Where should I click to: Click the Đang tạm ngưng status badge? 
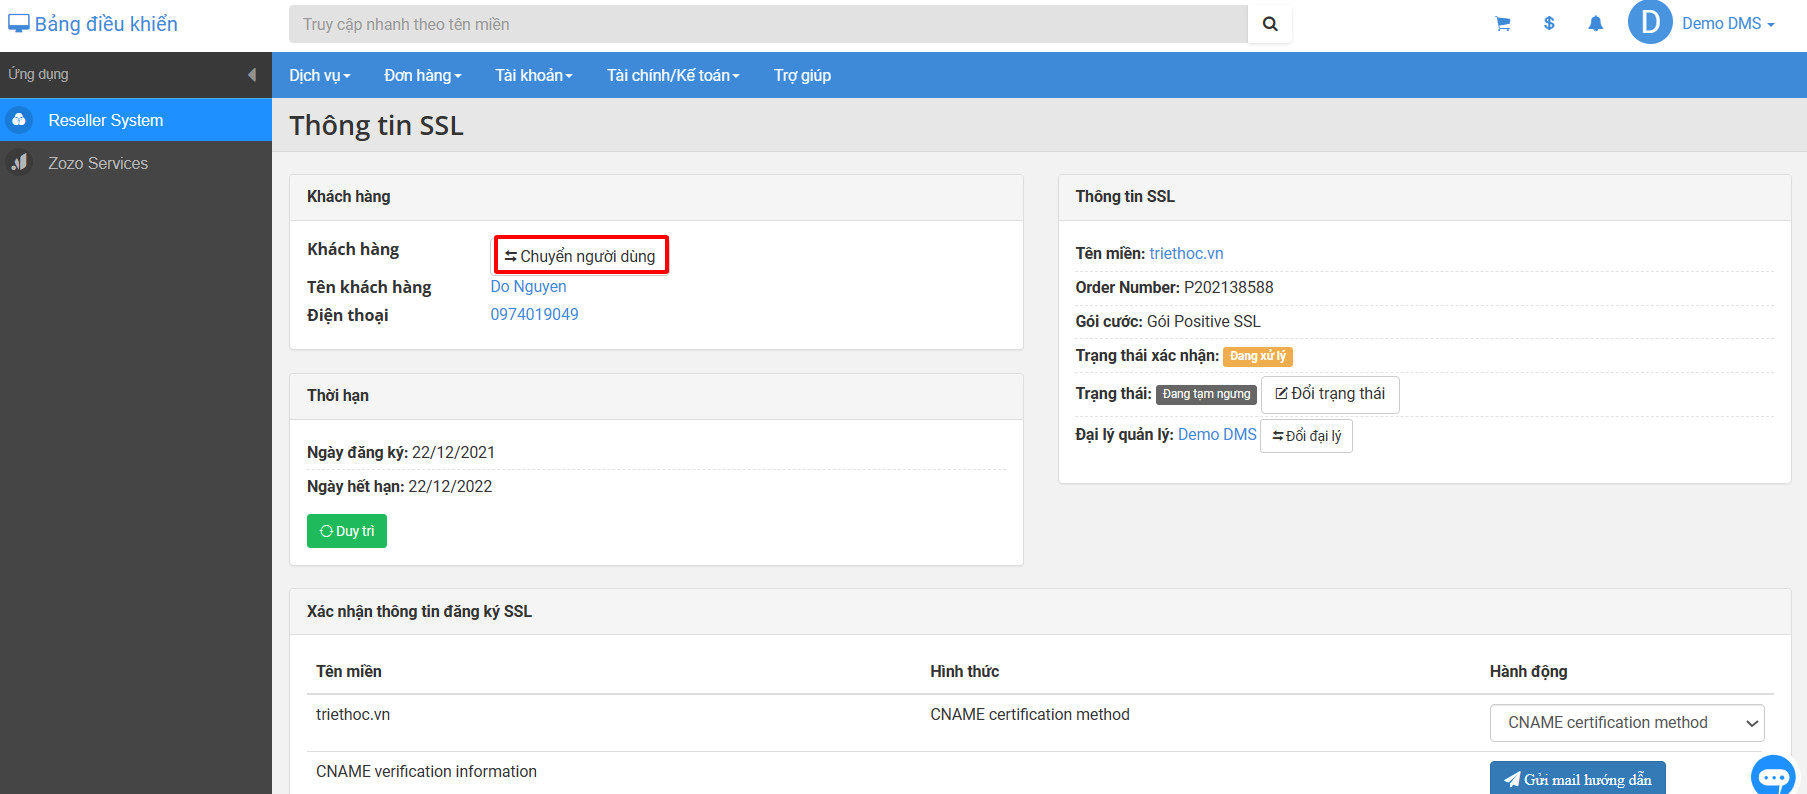pyautogui.click(x=1206, y=394)
